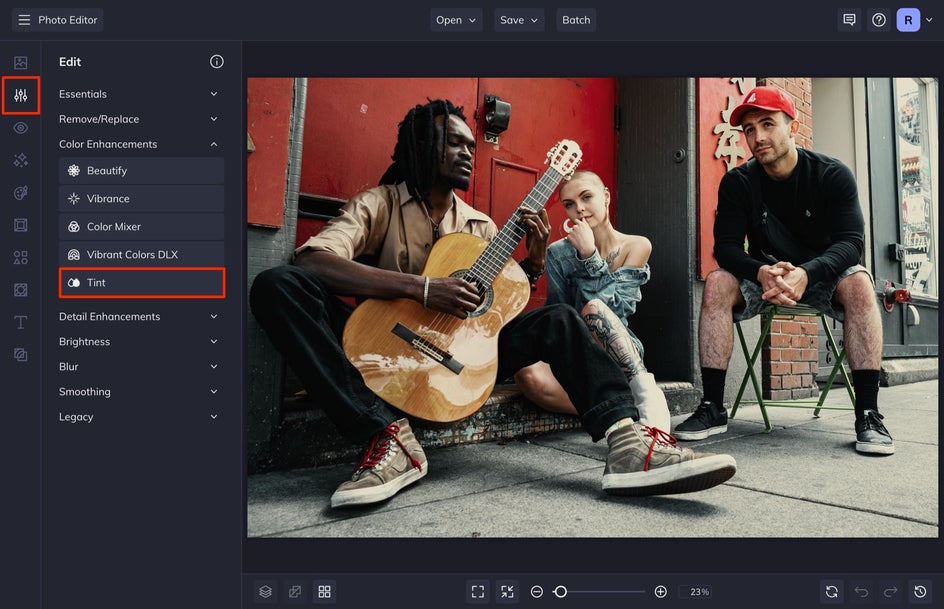Select the Vibrance tool
Screen dimensions: 944x609
141,199
